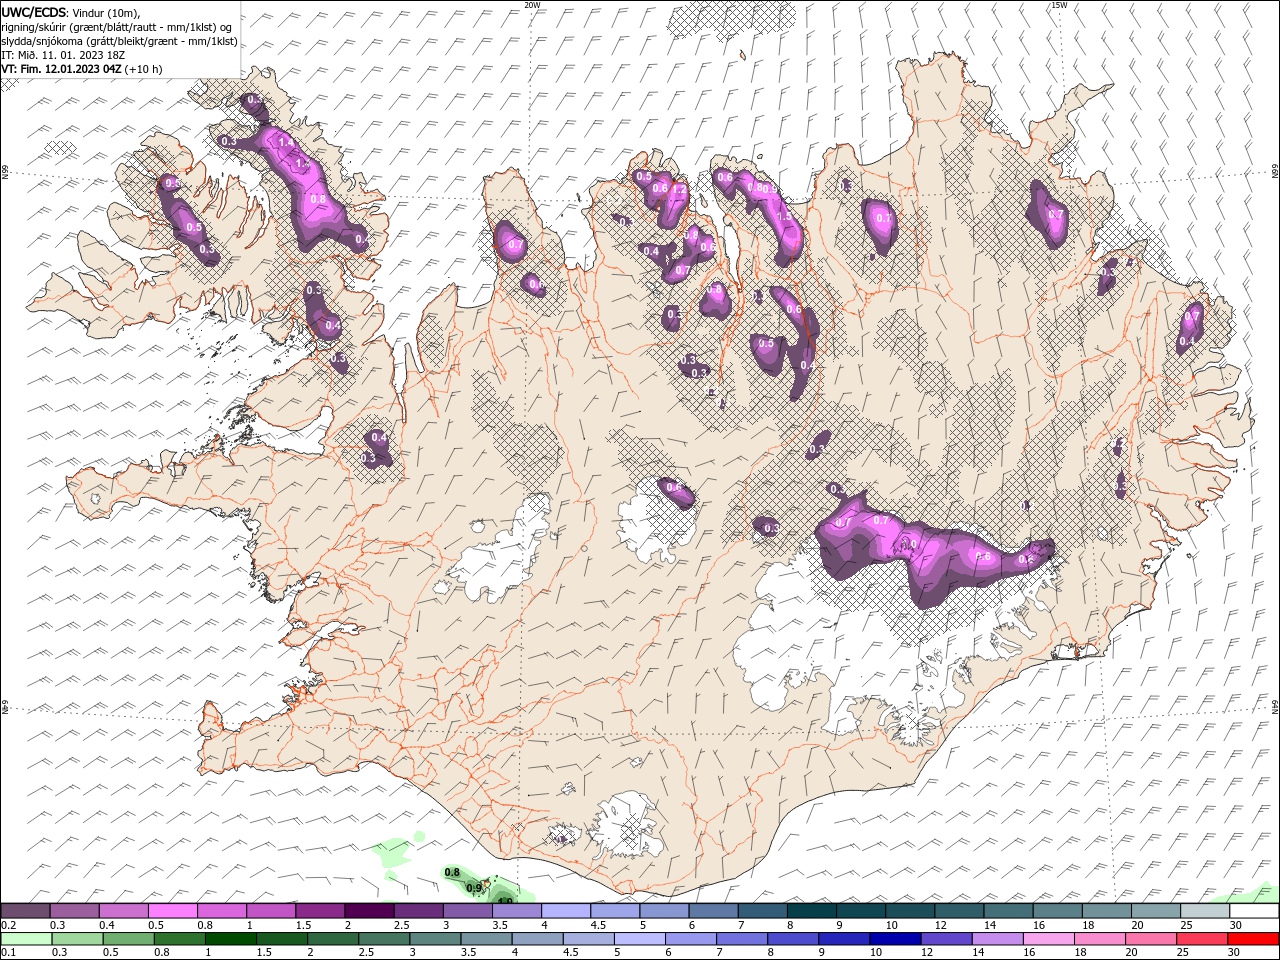The height and width of the screenshot is (960, 1280).
Task: Click darkest purple snow swatch starting at 2
Action: [x=368, y=911]
